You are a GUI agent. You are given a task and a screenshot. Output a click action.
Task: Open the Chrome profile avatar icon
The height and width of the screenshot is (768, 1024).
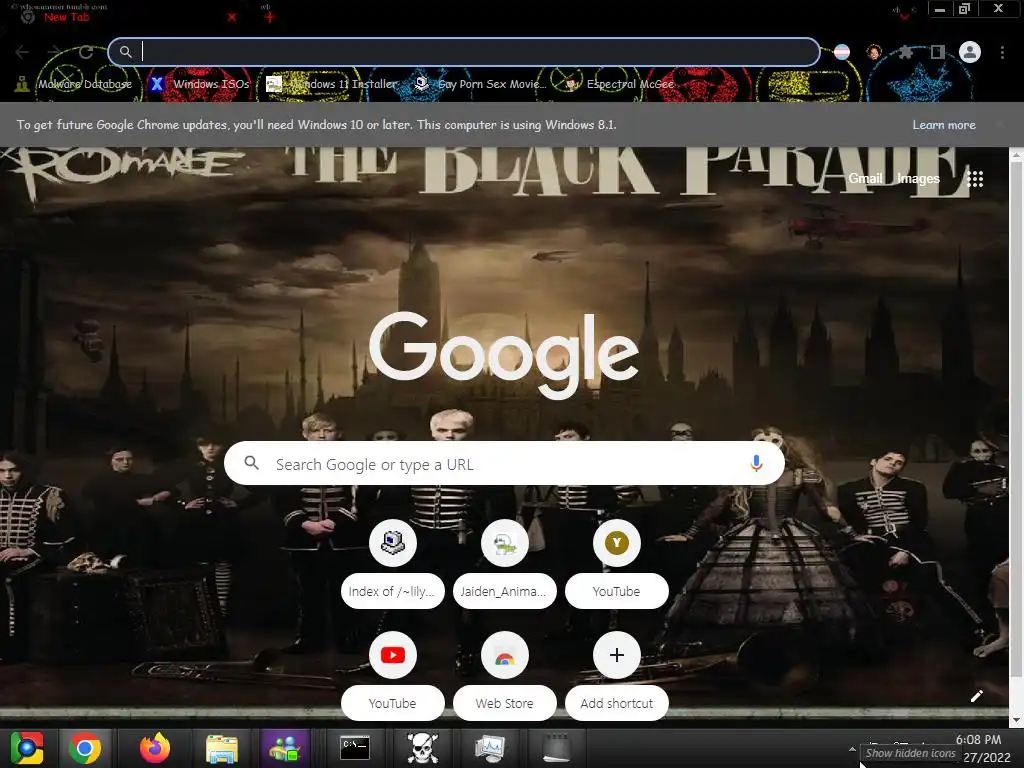point(970,52)
